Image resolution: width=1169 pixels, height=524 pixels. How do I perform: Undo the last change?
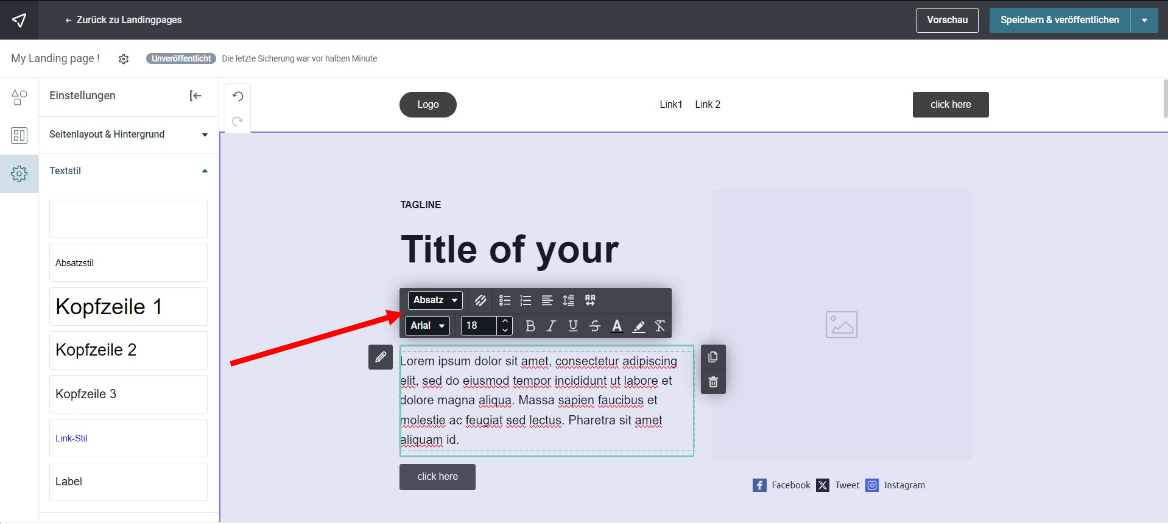238,96
